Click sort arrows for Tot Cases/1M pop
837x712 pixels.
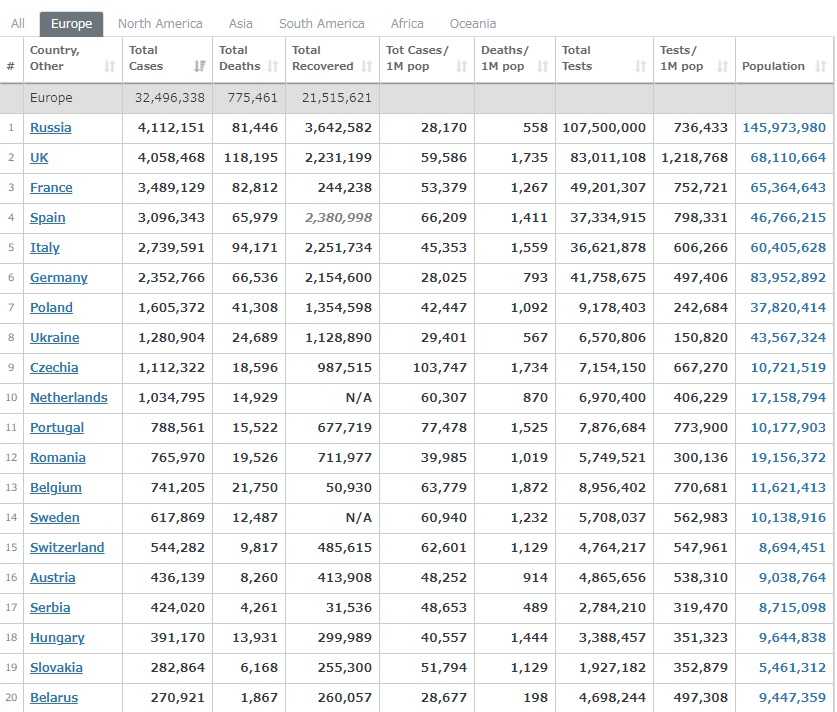(462, 67)
